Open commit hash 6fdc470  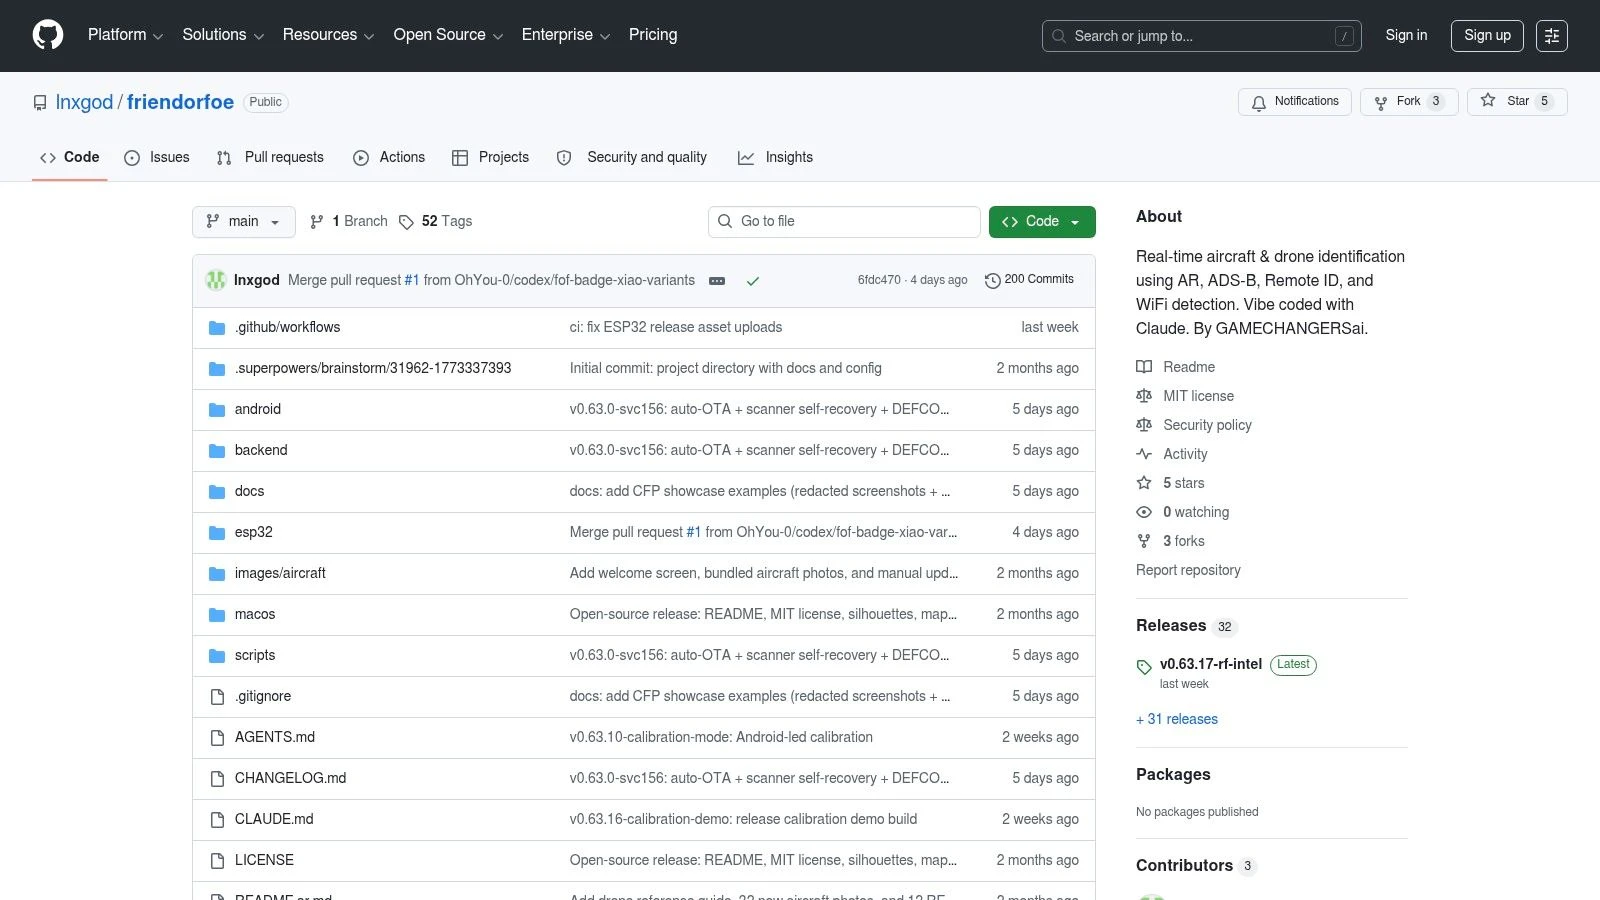(x=879, y=281)
